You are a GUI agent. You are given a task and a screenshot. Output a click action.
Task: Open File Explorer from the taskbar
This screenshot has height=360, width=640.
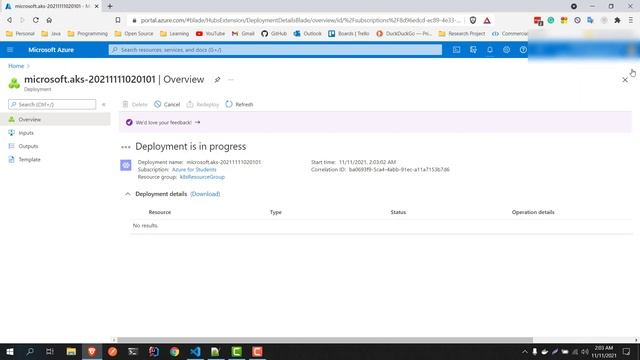coord(71,351)
